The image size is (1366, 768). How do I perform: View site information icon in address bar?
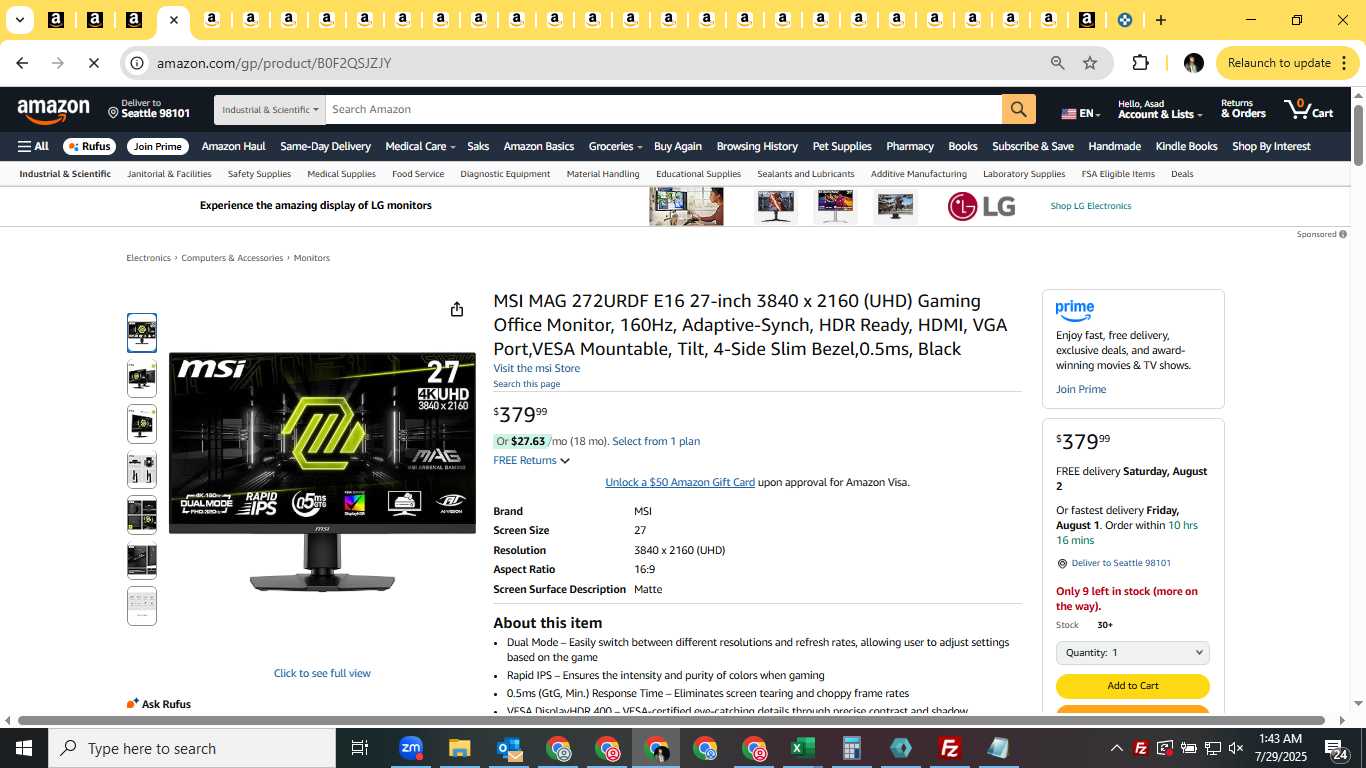pyautogui.click(x=137, y=63)
